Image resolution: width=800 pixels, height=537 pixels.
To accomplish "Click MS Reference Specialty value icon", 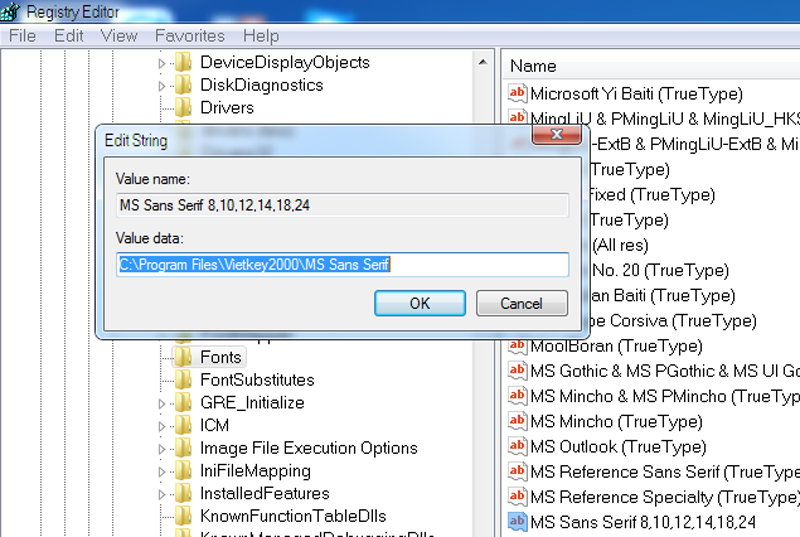I will coord(517,497).
